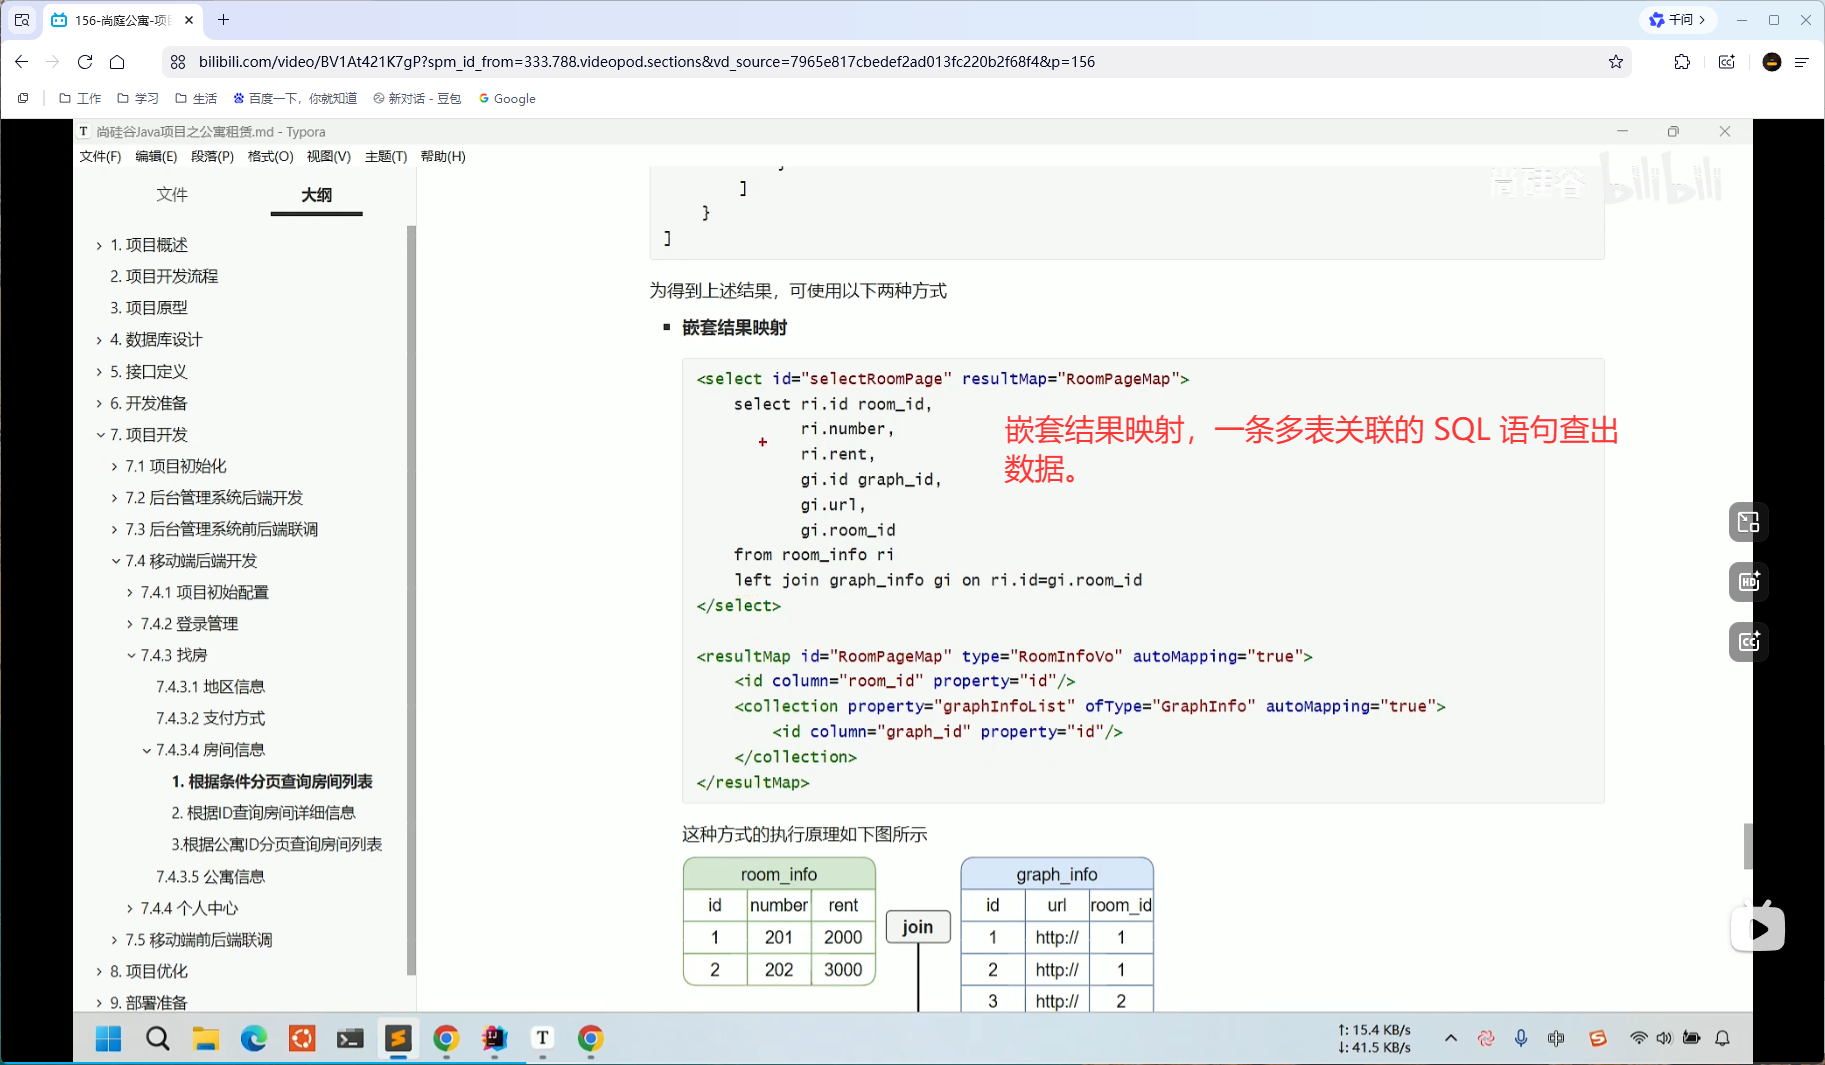Expand the 6. 开发准备 outline node
Image resolution: width=1825 pixels, height=1065 pixels.
99,403
